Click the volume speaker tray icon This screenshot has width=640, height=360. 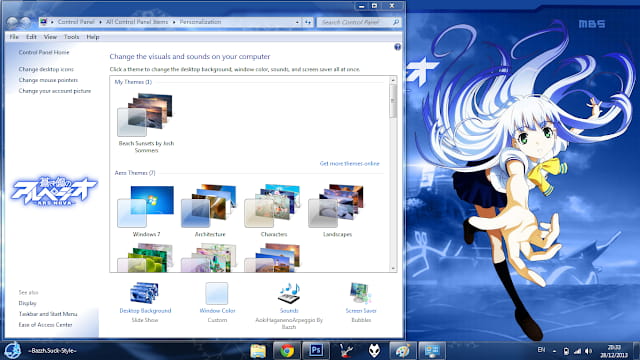pos(588,351)
